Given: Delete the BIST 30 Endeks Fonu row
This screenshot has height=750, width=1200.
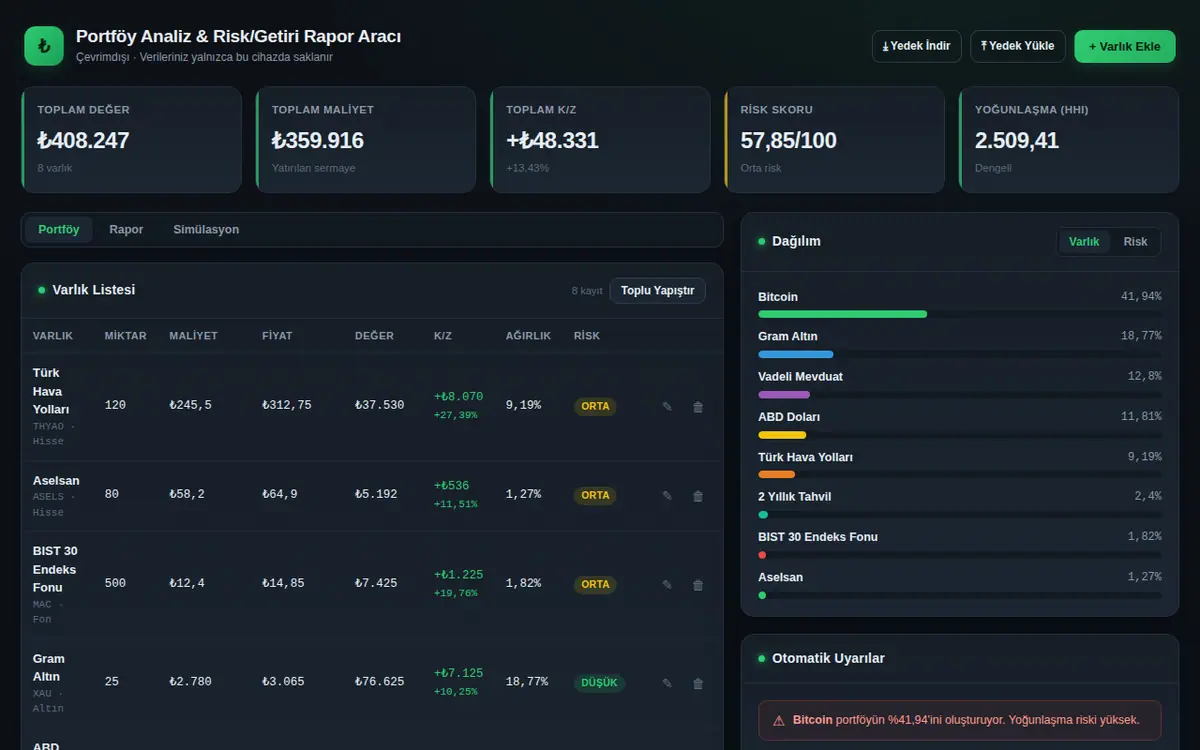Looking at the screenshot, I should point(698,585).
